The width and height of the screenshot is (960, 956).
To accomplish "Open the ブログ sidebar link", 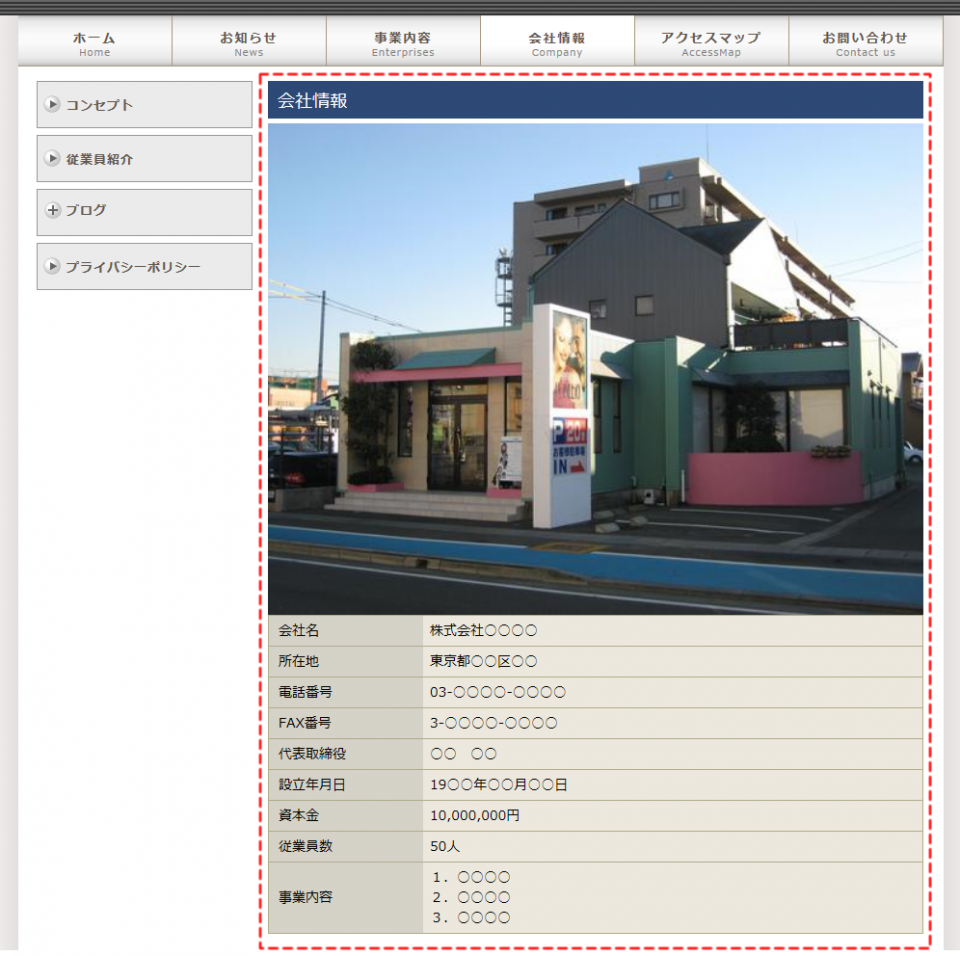I will [x=144, y=213].
